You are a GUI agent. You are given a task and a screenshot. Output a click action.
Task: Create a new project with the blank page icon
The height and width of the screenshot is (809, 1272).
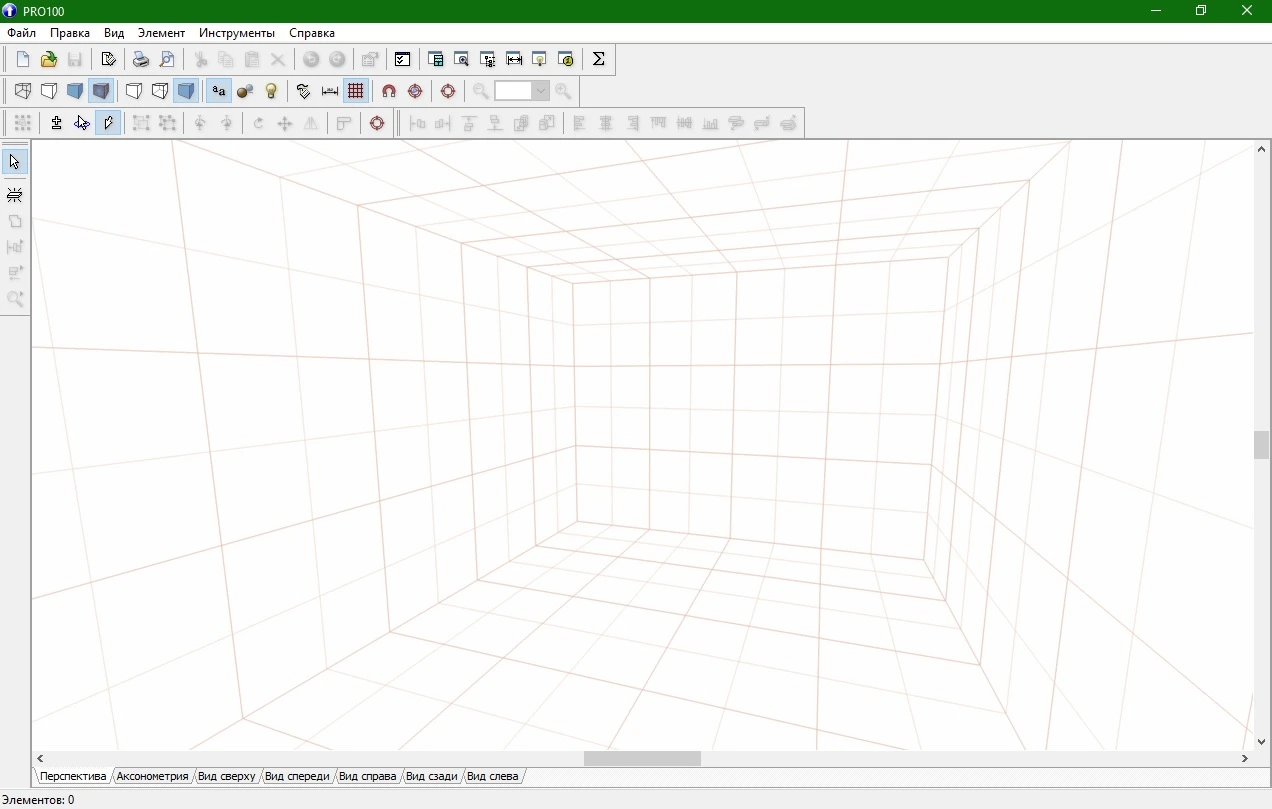[23, 60]
